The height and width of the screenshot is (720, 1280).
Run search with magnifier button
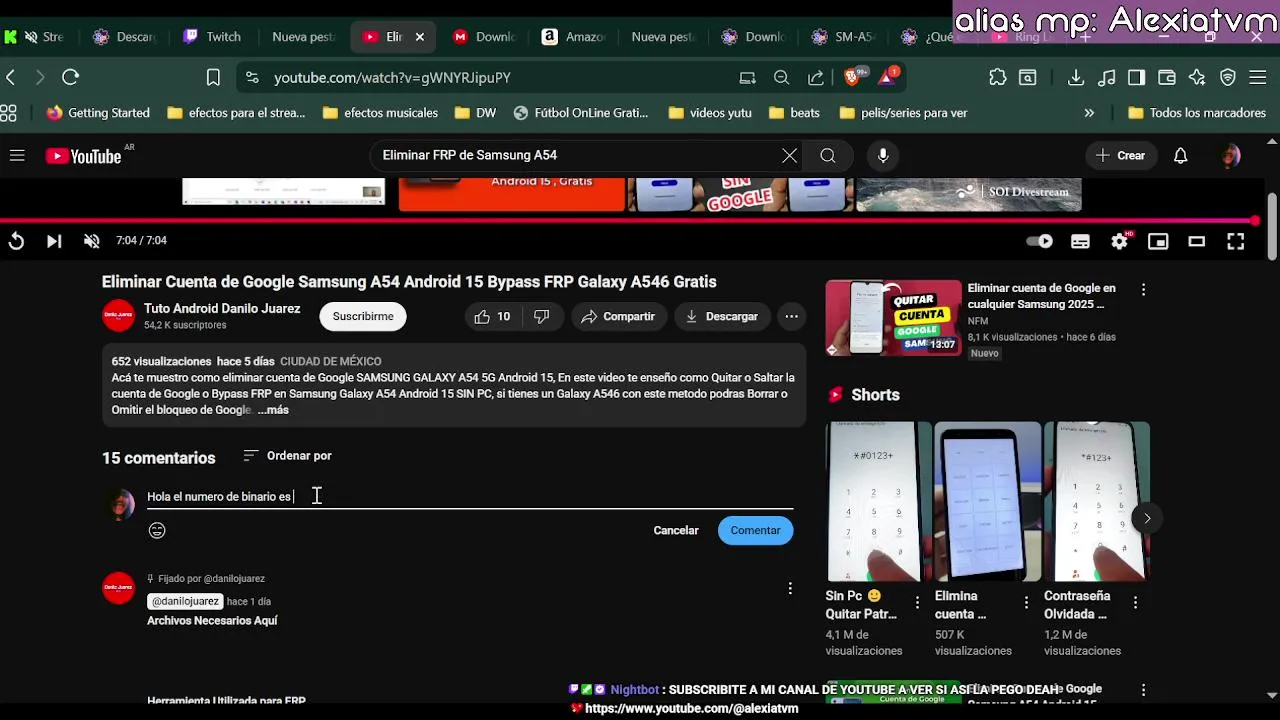coord(828,155)
